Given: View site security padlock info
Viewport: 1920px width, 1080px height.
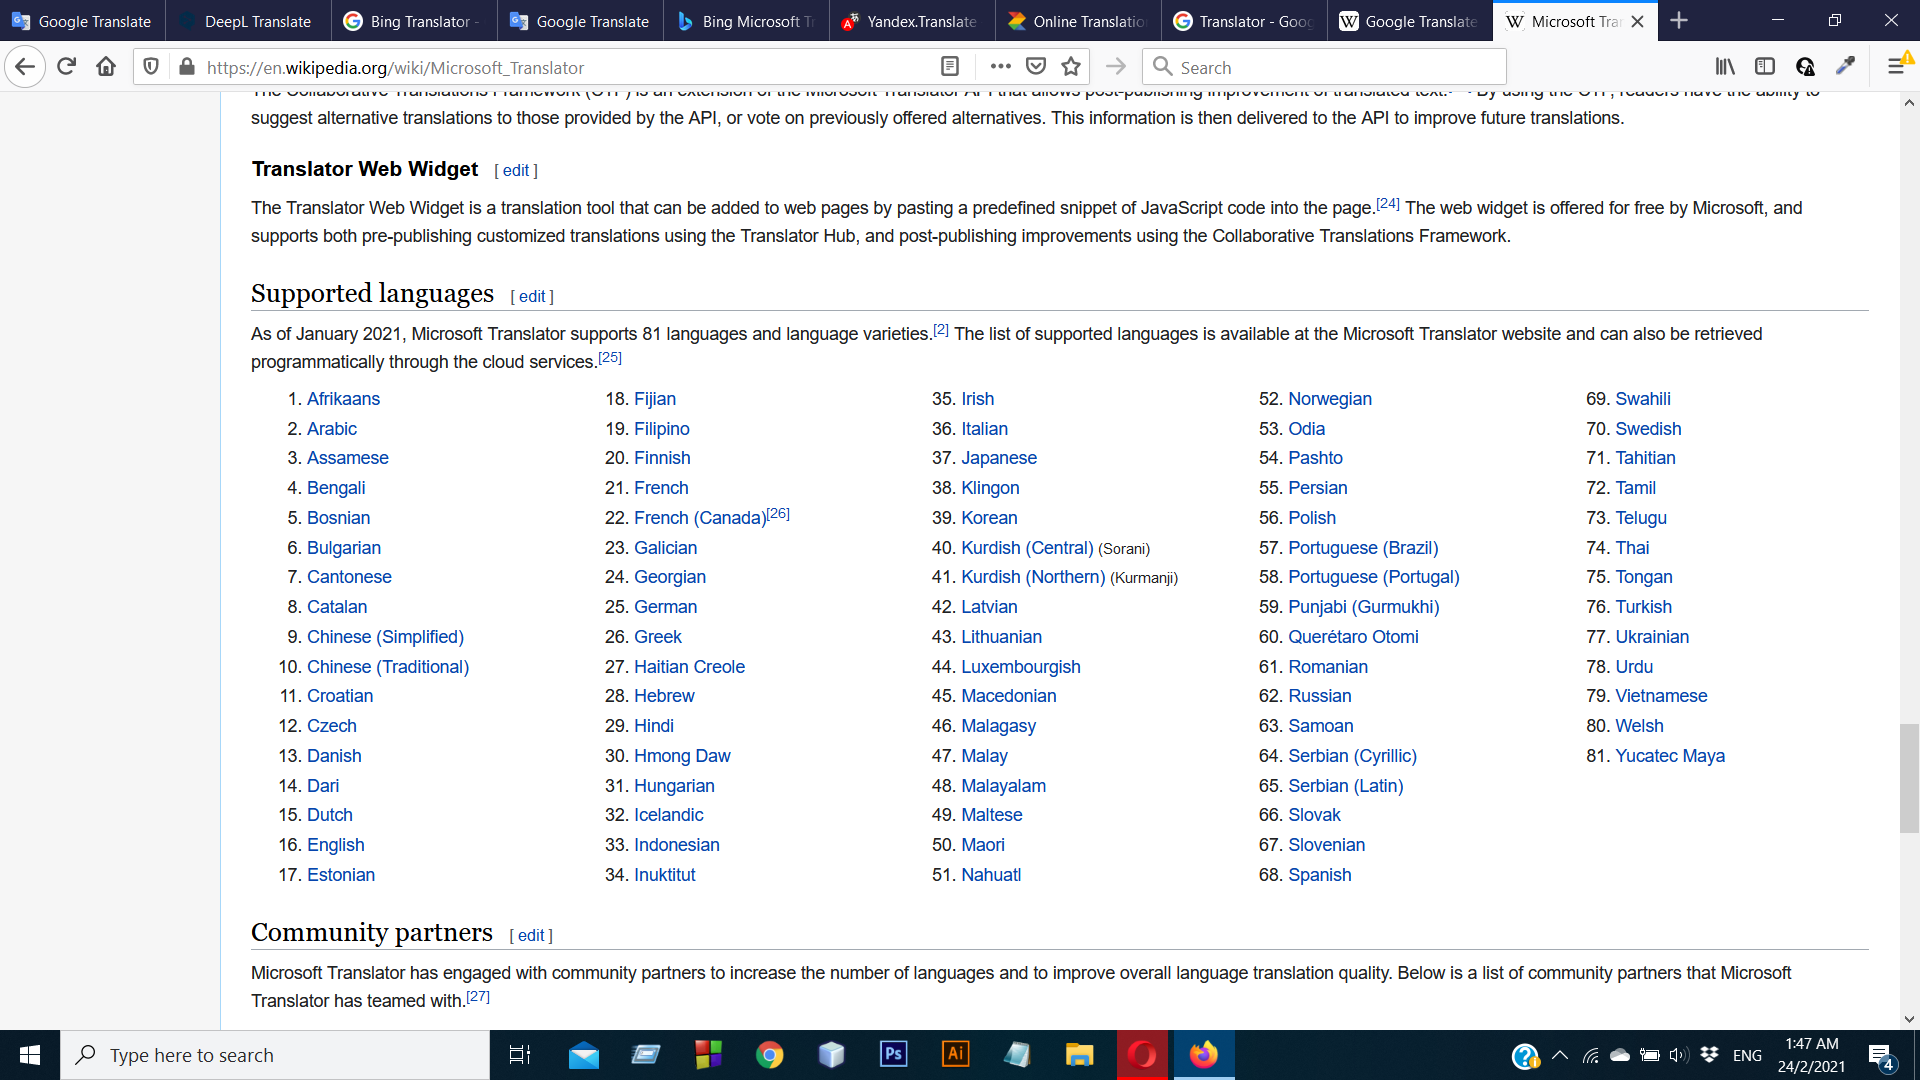Looking at the screenshot, I should [x=186, y=67].
